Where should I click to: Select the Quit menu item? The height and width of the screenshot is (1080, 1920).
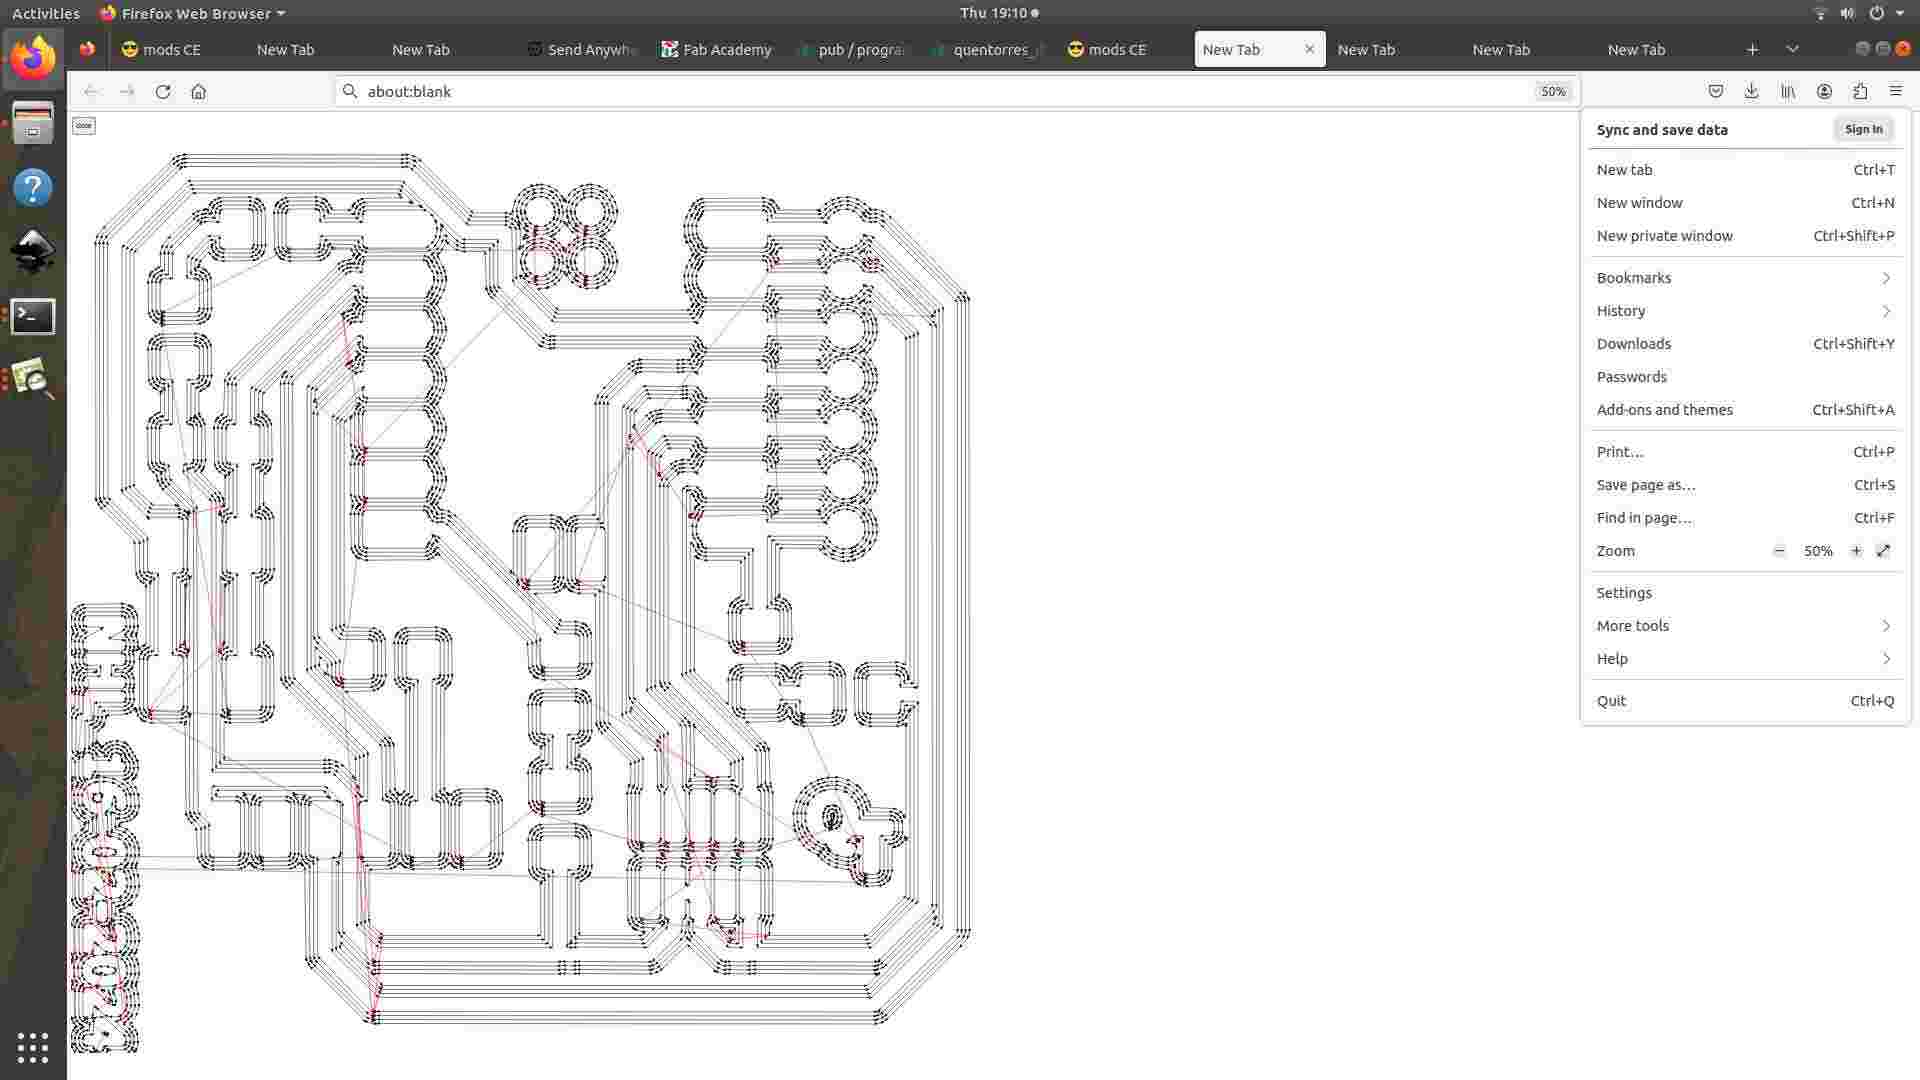[x=1611, y=700]
